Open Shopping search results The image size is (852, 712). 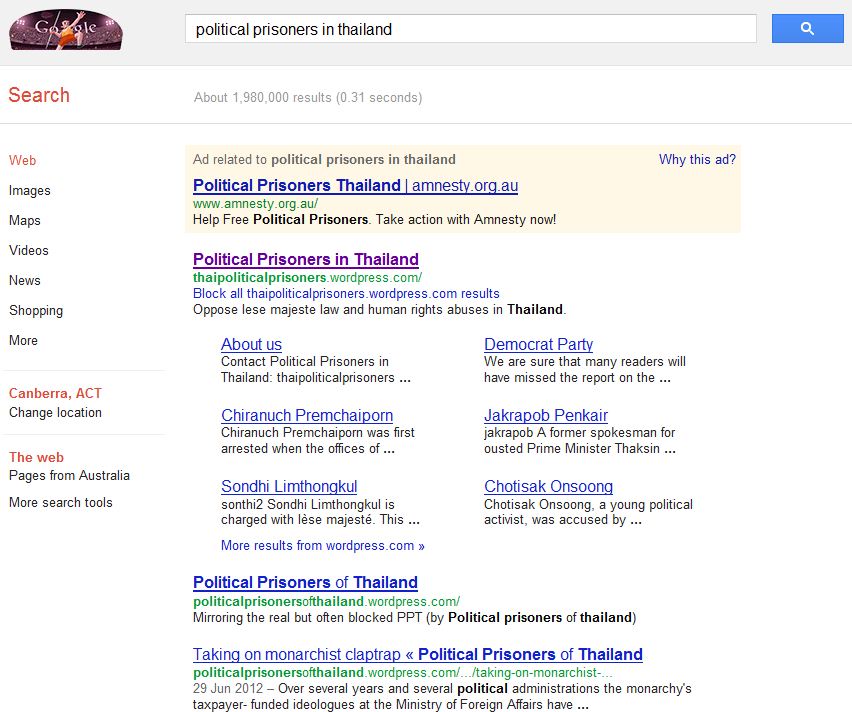tap(36, 310)
